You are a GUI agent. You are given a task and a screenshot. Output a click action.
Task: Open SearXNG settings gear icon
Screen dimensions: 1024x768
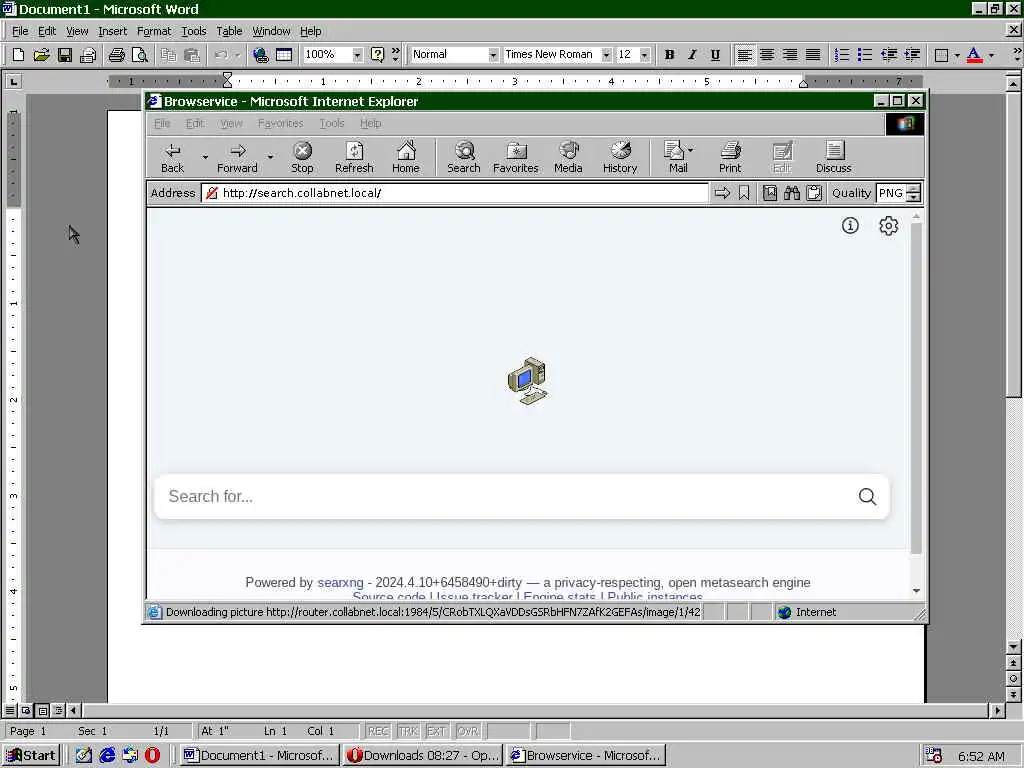pos(888,226)
